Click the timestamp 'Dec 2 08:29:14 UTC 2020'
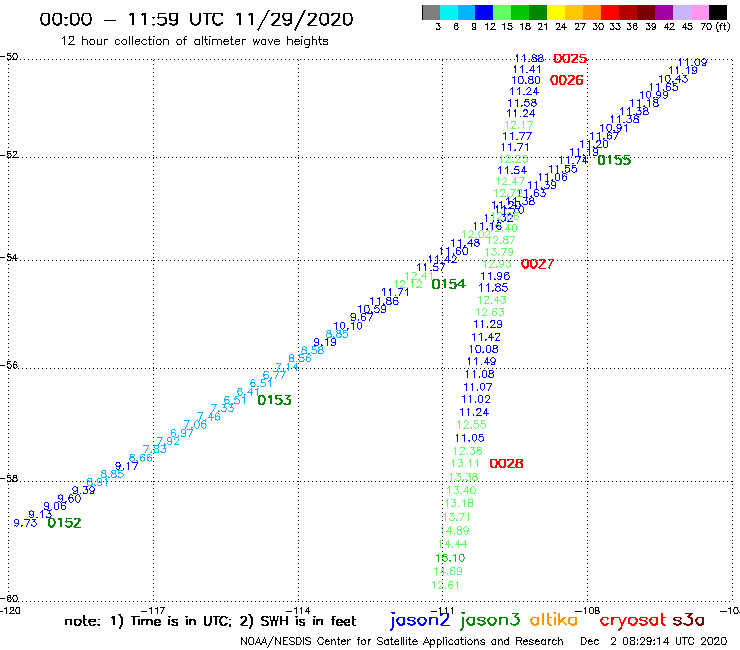 pyautogui.click(x=654, y=642)
